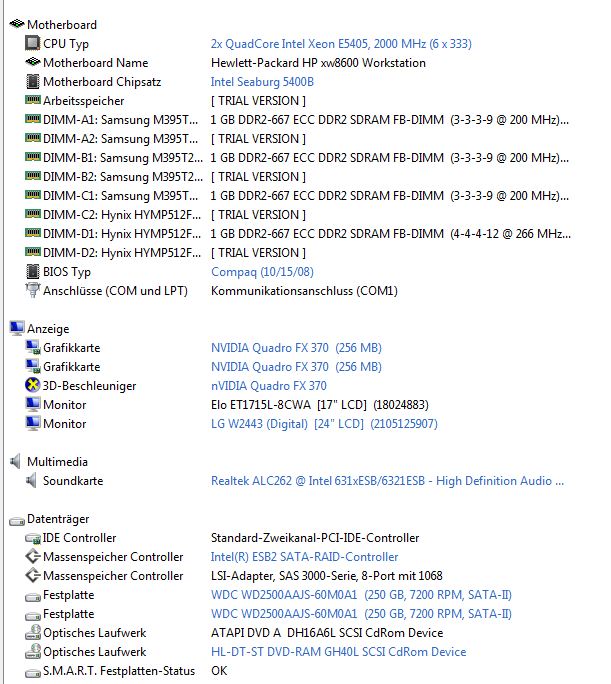The height and width of the screenshot is (684, 611).
Task: Click the 3D-Beschleuniger DirectX icon
Action: (33, 385)
